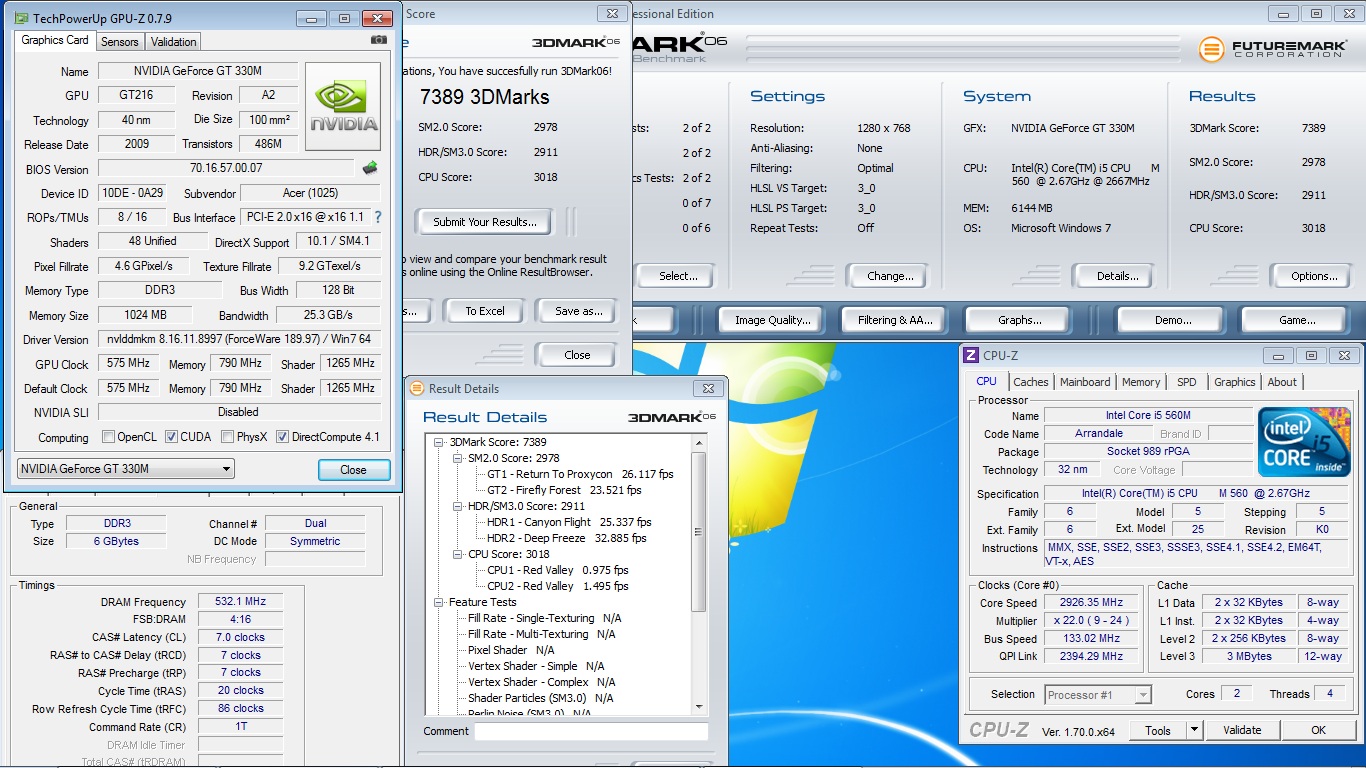Image resolution: width=1366 pixels, height=768 pixels.
Task: Click the BIOS Version value 70.16.57.00.07
Action: 226,168
